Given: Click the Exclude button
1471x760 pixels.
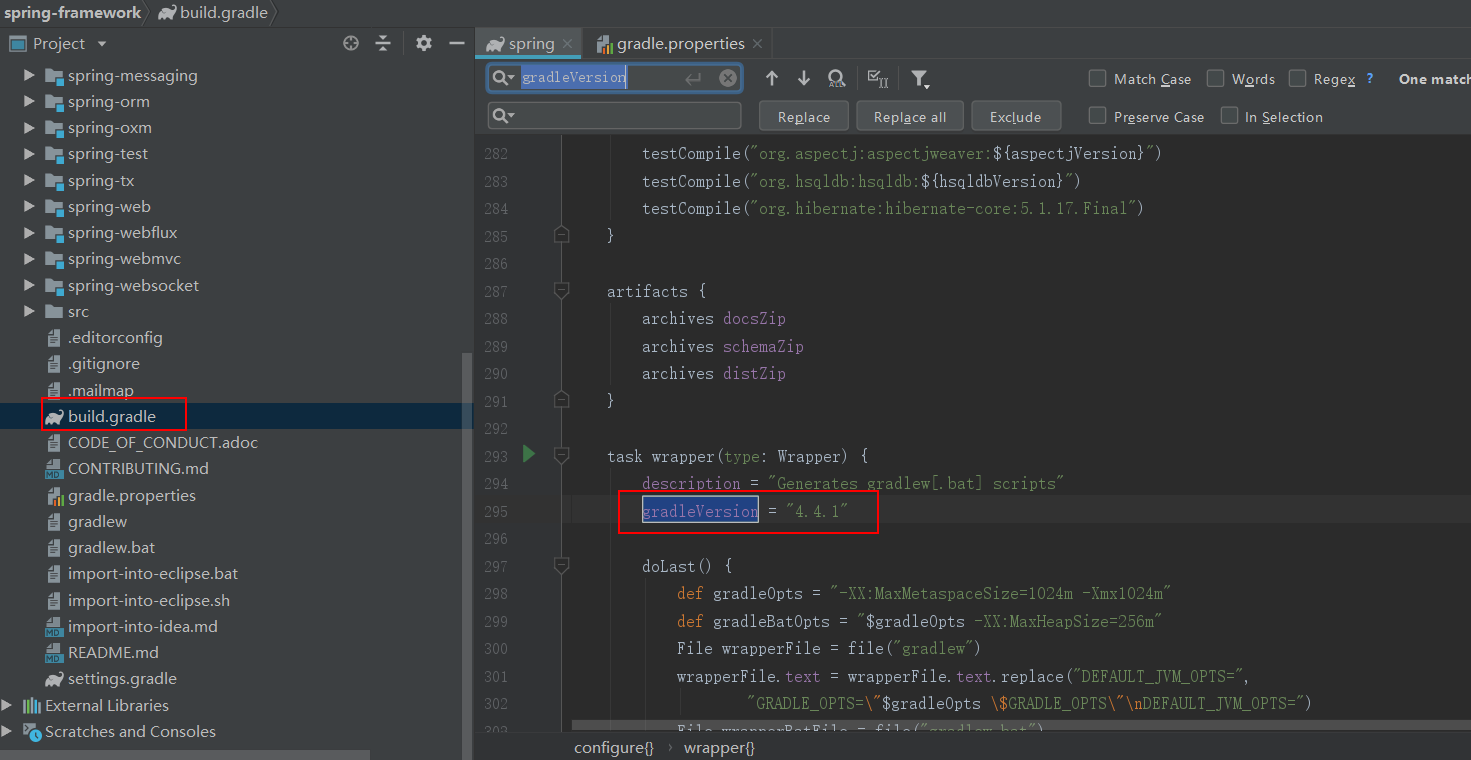Looking at the screenshot, I should tap(1016, 116).
